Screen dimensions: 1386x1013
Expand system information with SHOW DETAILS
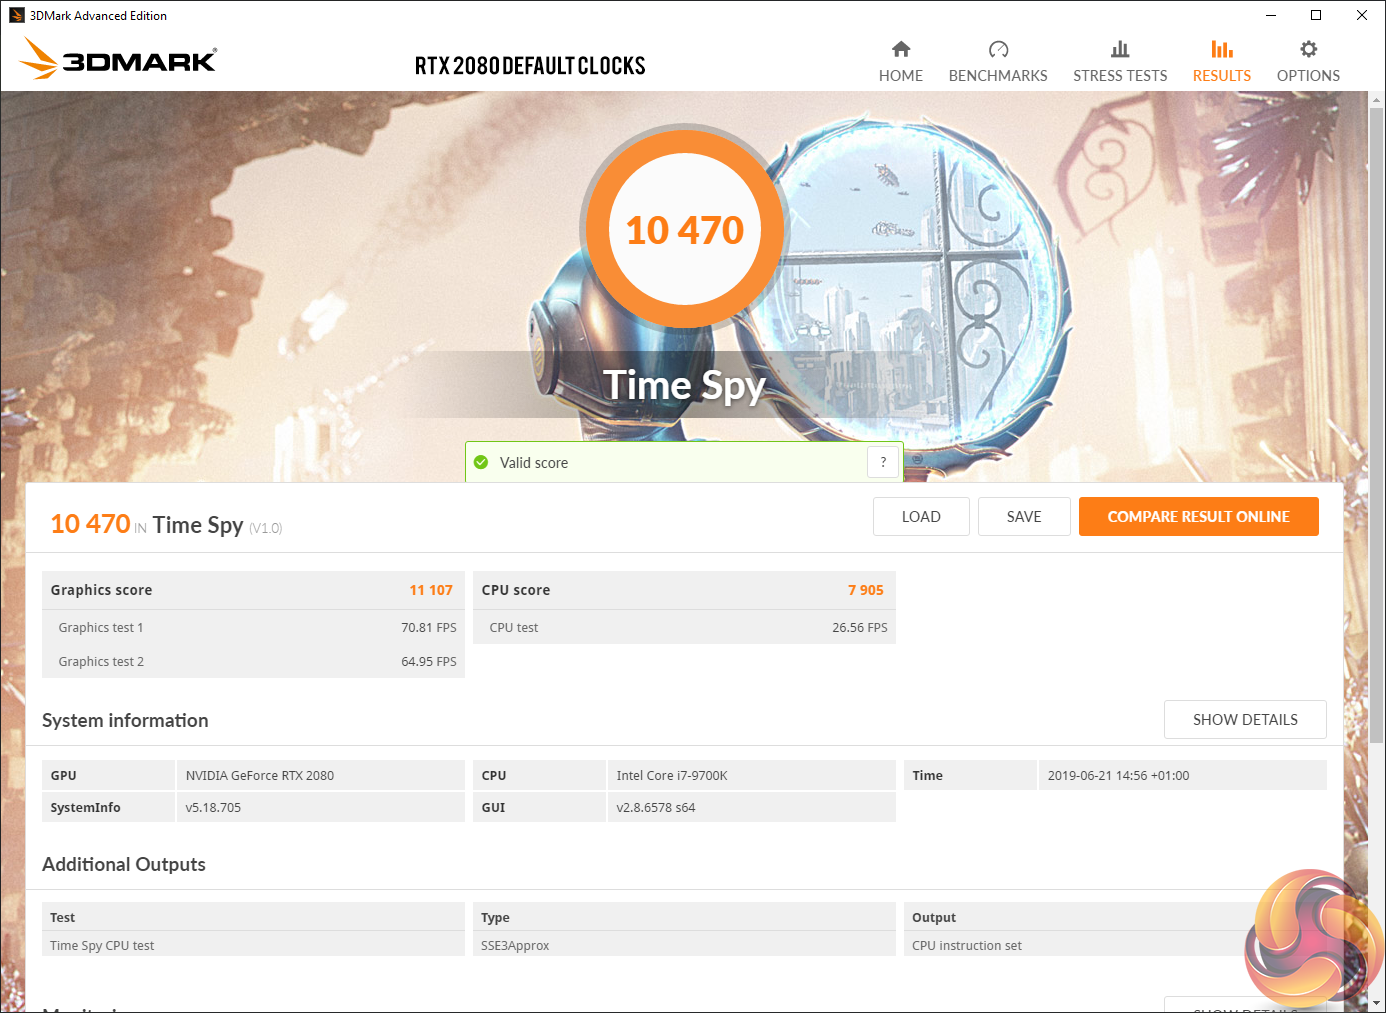click(x=1245, y=719)
